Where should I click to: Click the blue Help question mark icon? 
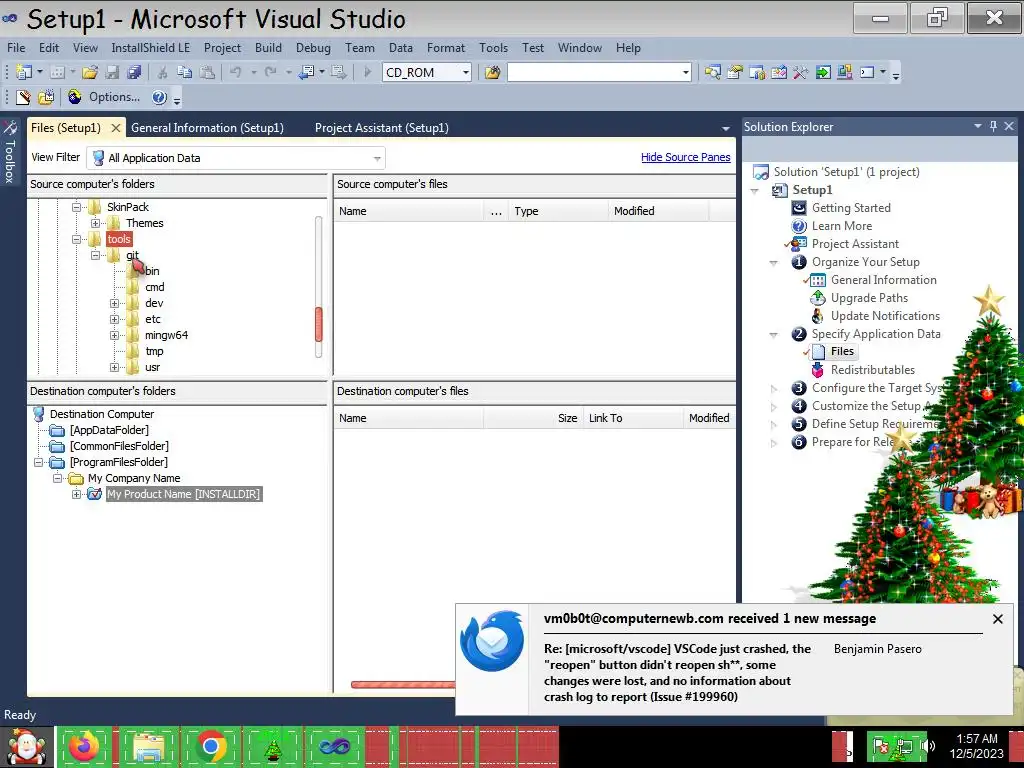(159, 97)
